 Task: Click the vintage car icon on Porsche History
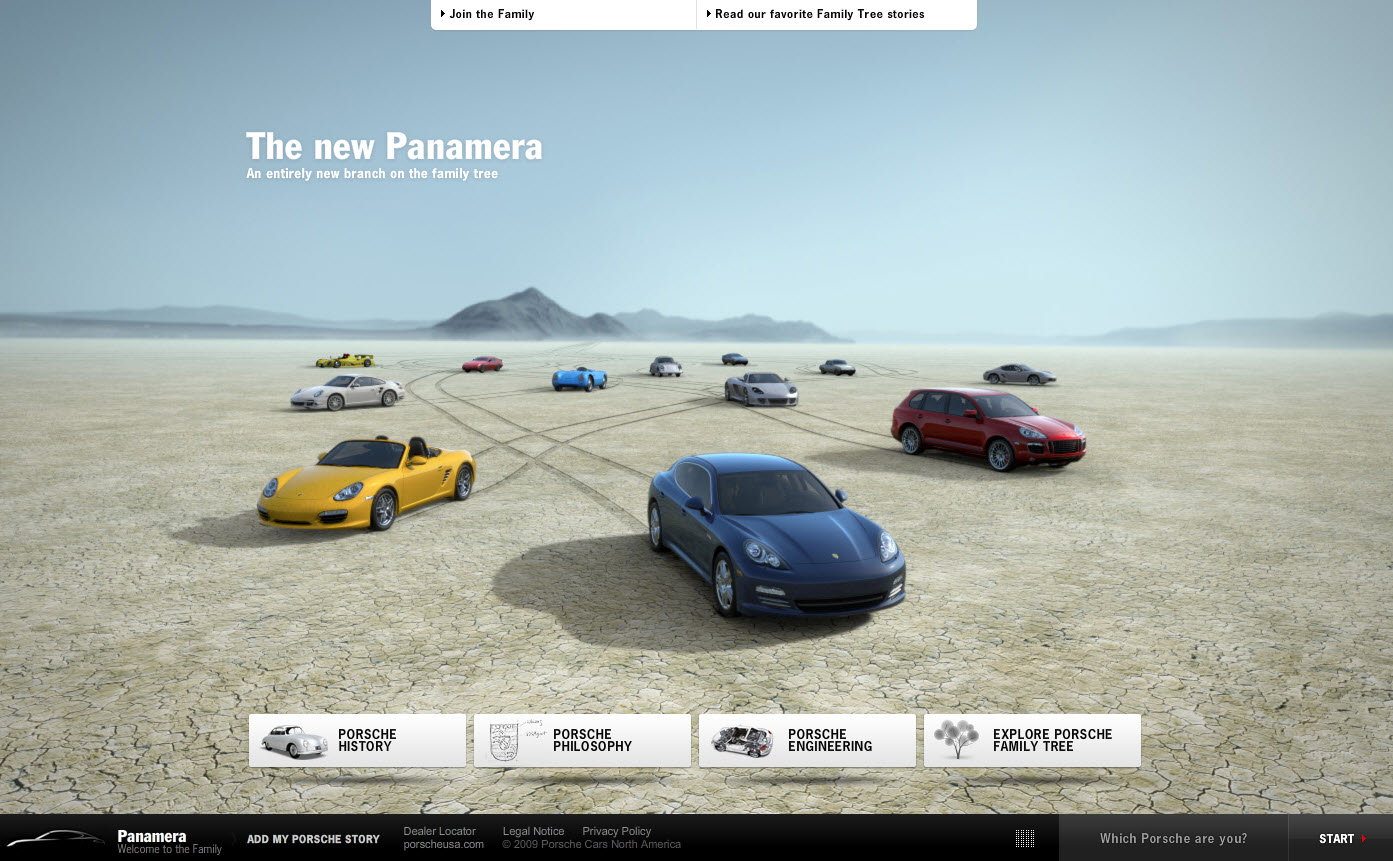pos(294,741)
